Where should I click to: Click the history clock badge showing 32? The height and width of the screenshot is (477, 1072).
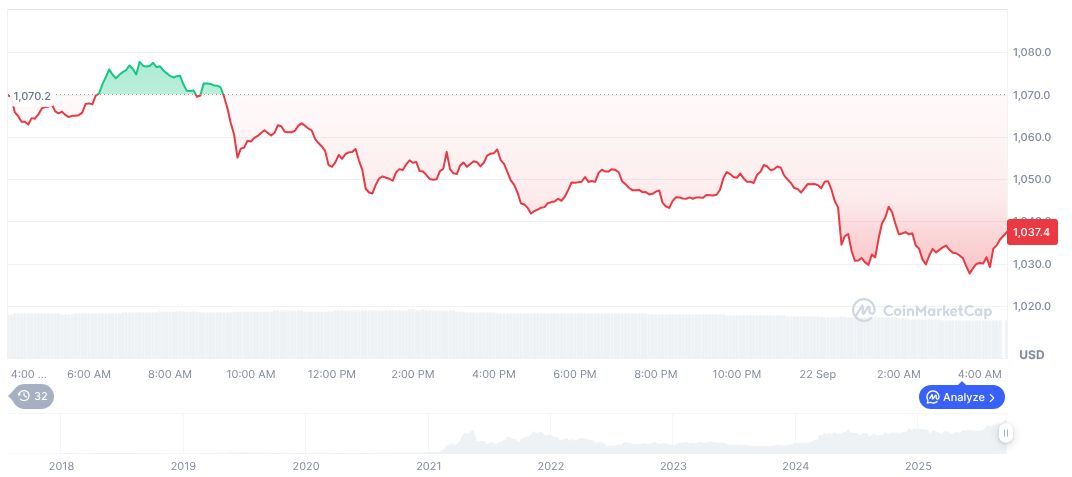tap(32, 396)
